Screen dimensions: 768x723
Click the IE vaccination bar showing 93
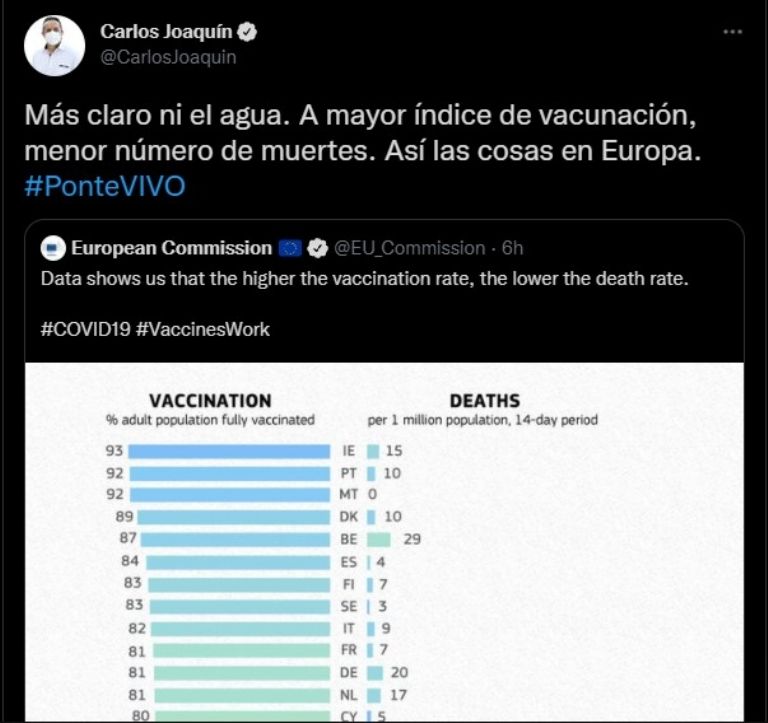(x=229, y=451)
